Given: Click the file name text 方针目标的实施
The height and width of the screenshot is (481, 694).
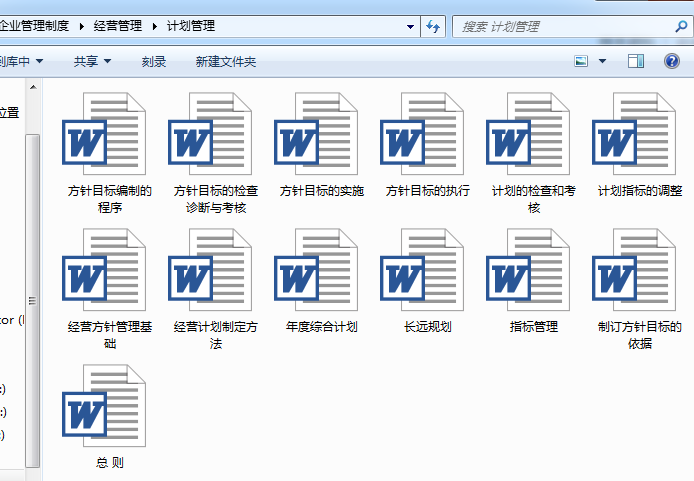Looking at the screenshot, I should [322, 191].
